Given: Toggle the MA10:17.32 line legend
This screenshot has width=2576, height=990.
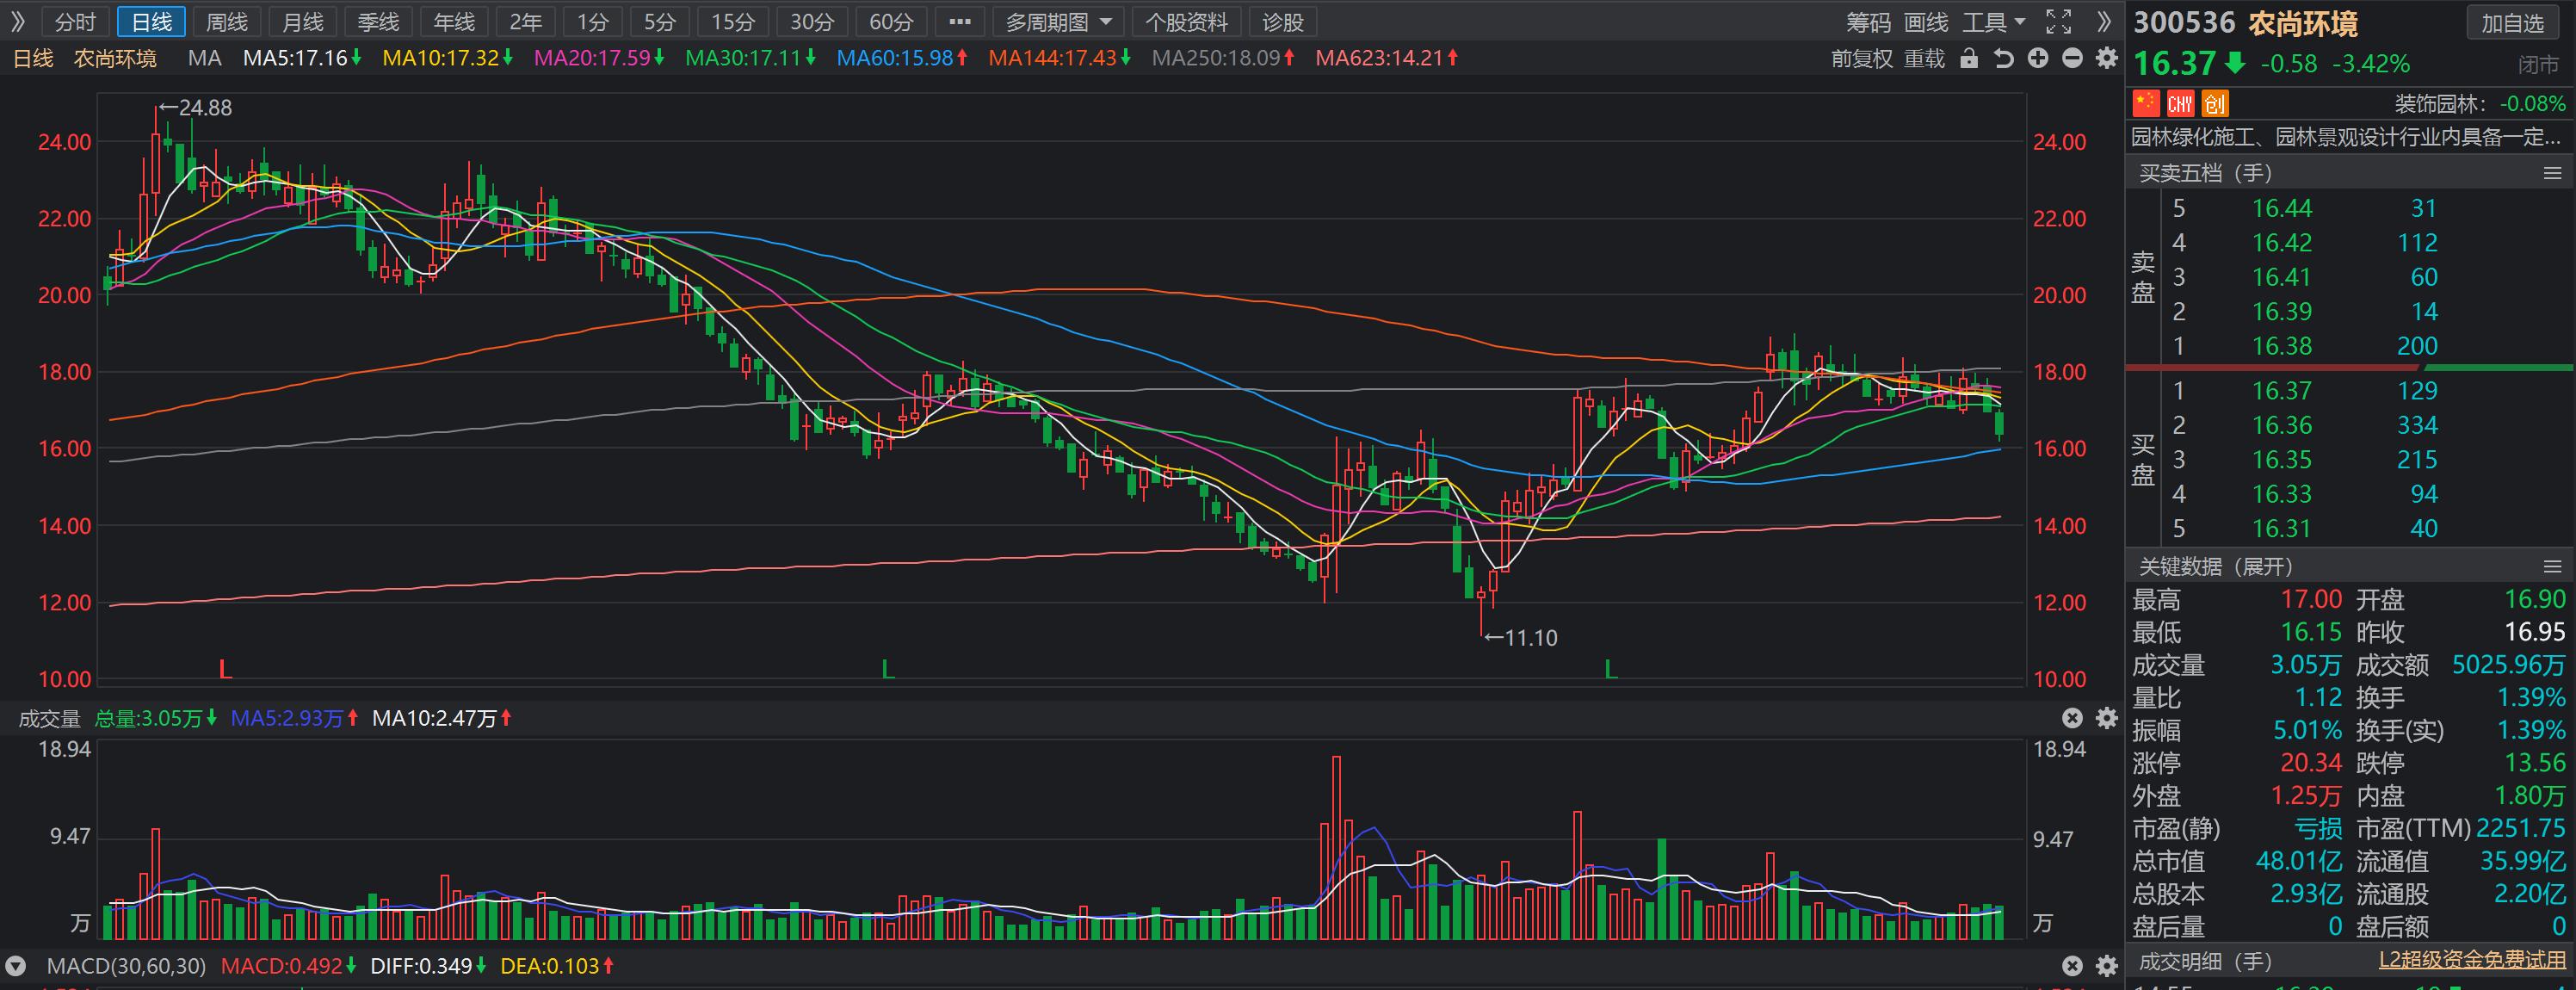Looking at the screenshot, I should [x=448, y=58].
